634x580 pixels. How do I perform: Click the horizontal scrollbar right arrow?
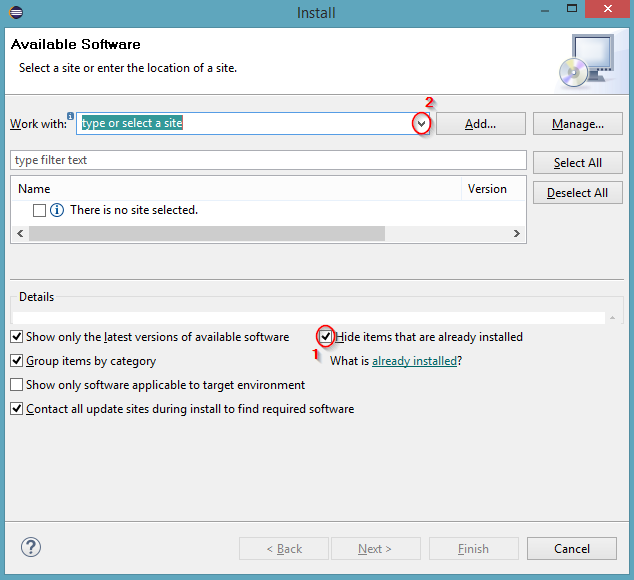[517, 233]
